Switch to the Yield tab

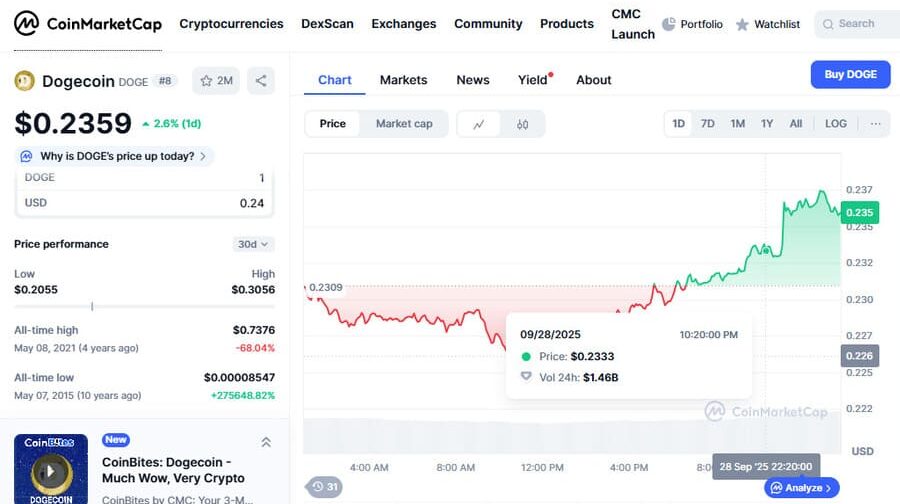point(534,80)
